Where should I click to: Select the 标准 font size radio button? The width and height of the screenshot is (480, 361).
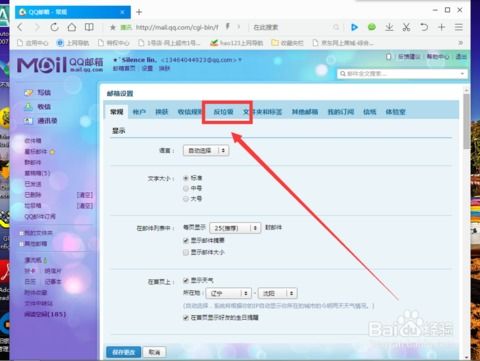[x=186, y=178]
